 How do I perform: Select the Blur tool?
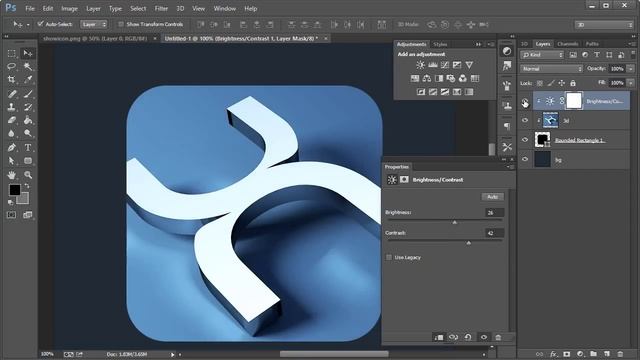tap(11, 133)
